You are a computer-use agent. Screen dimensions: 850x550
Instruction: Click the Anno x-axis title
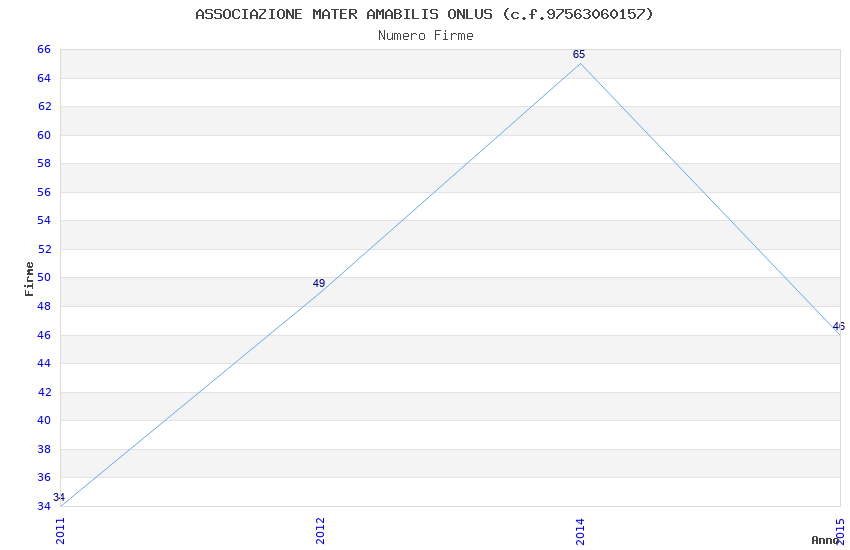[825, 540]
